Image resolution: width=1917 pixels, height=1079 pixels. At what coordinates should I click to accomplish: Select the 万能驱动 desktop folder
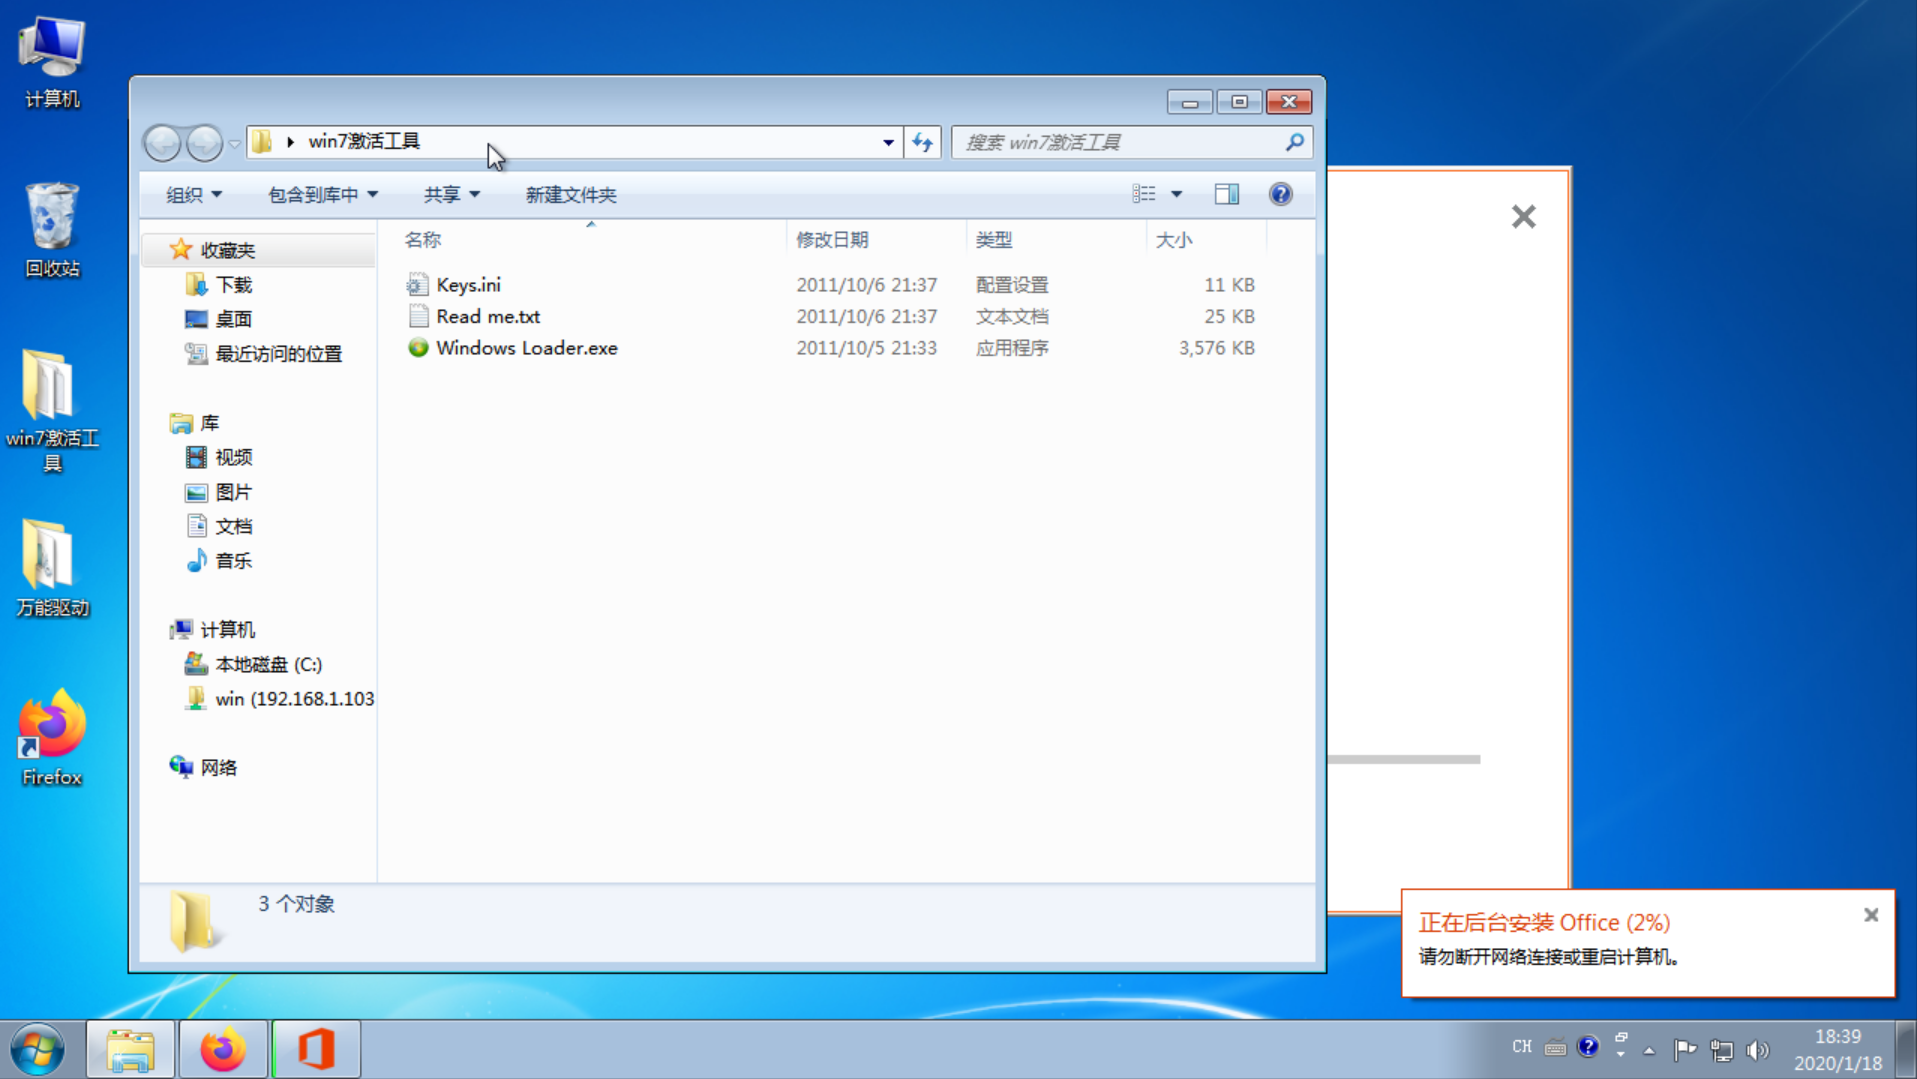click(52, 568)
